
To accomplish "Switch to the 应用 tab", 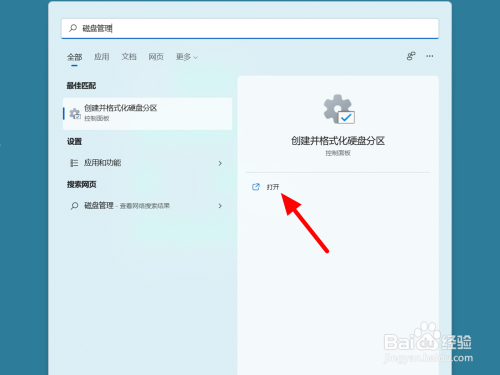I will coord(102,57).
